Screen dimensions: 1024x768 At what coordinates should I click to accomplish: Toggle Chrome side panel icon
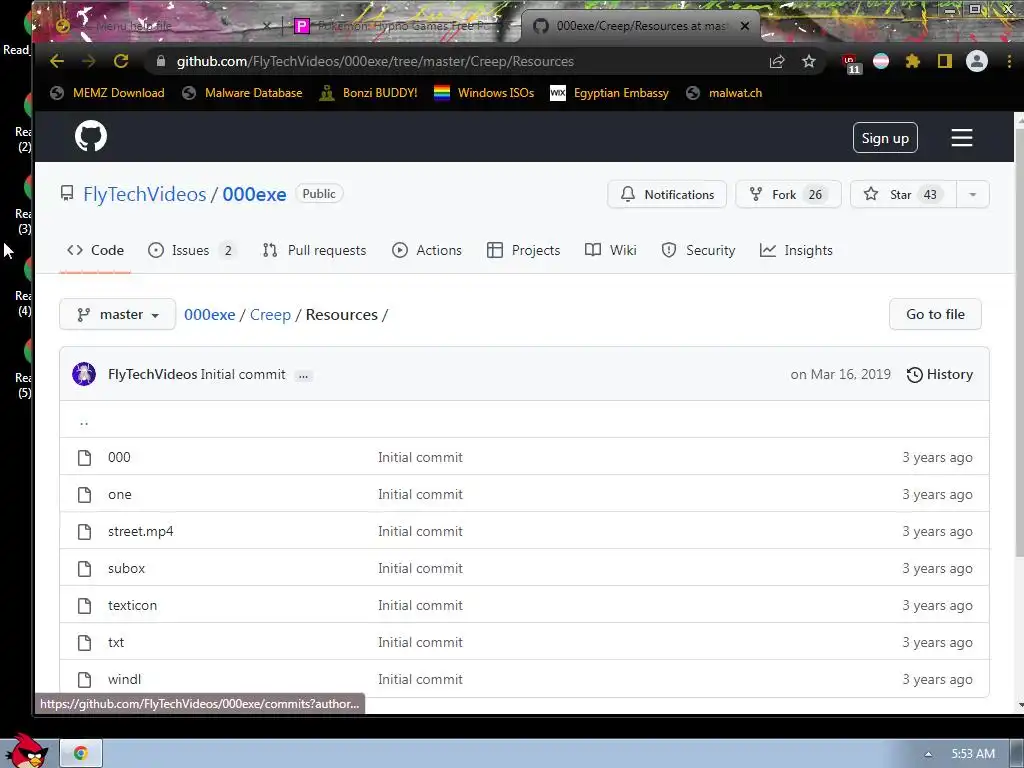[944, 61]
